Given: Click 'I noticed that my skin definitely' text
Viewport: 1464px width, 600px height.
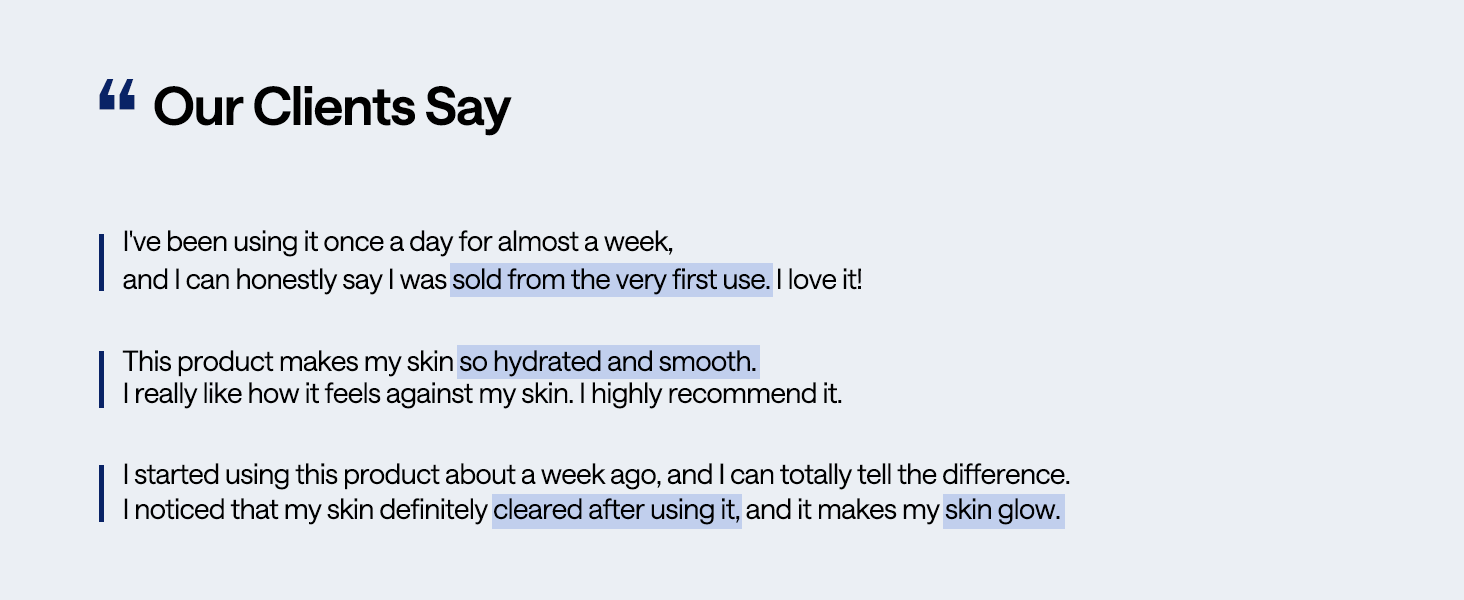Looking at the screenshot, I should (x=305, y=510).
